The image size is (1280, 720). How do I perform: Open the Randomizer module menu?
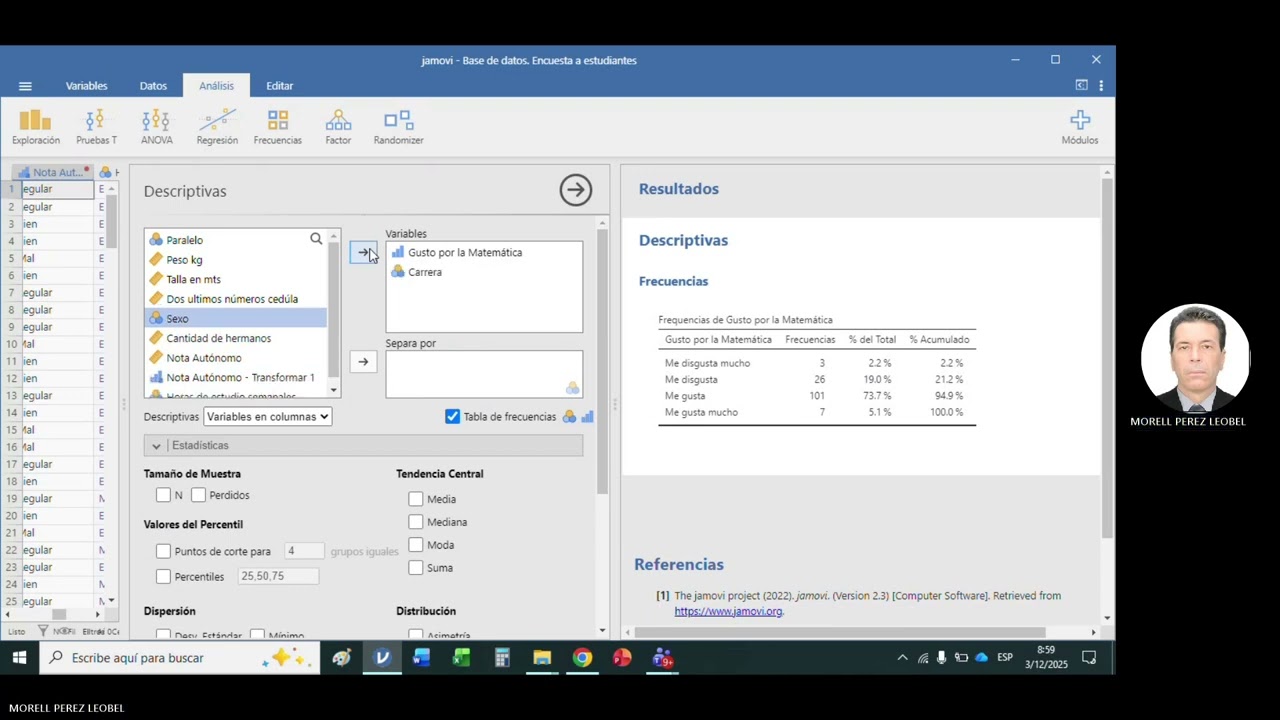(x=399, y=127)
